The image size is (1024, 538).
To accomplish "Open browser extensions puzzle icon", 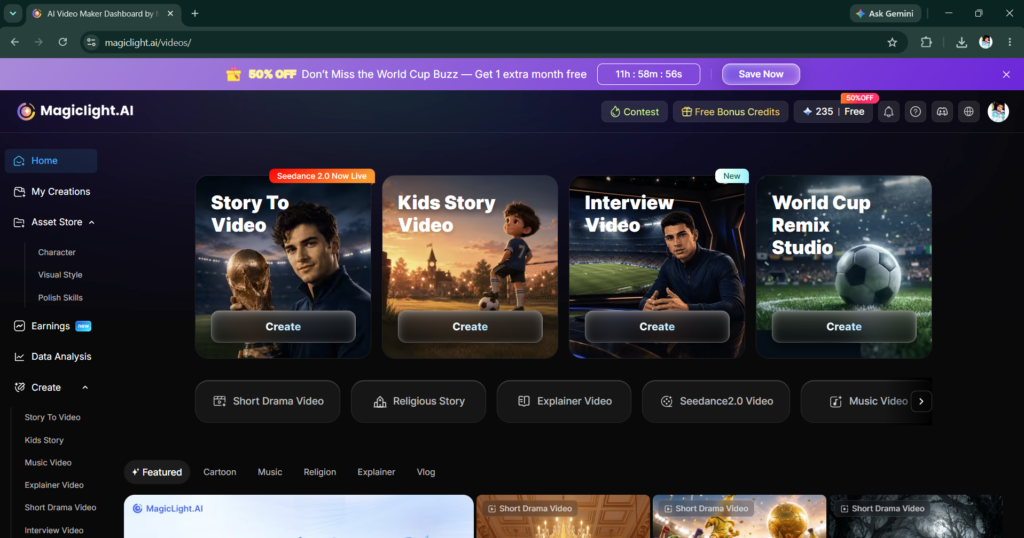I will [x=926, y=42].
